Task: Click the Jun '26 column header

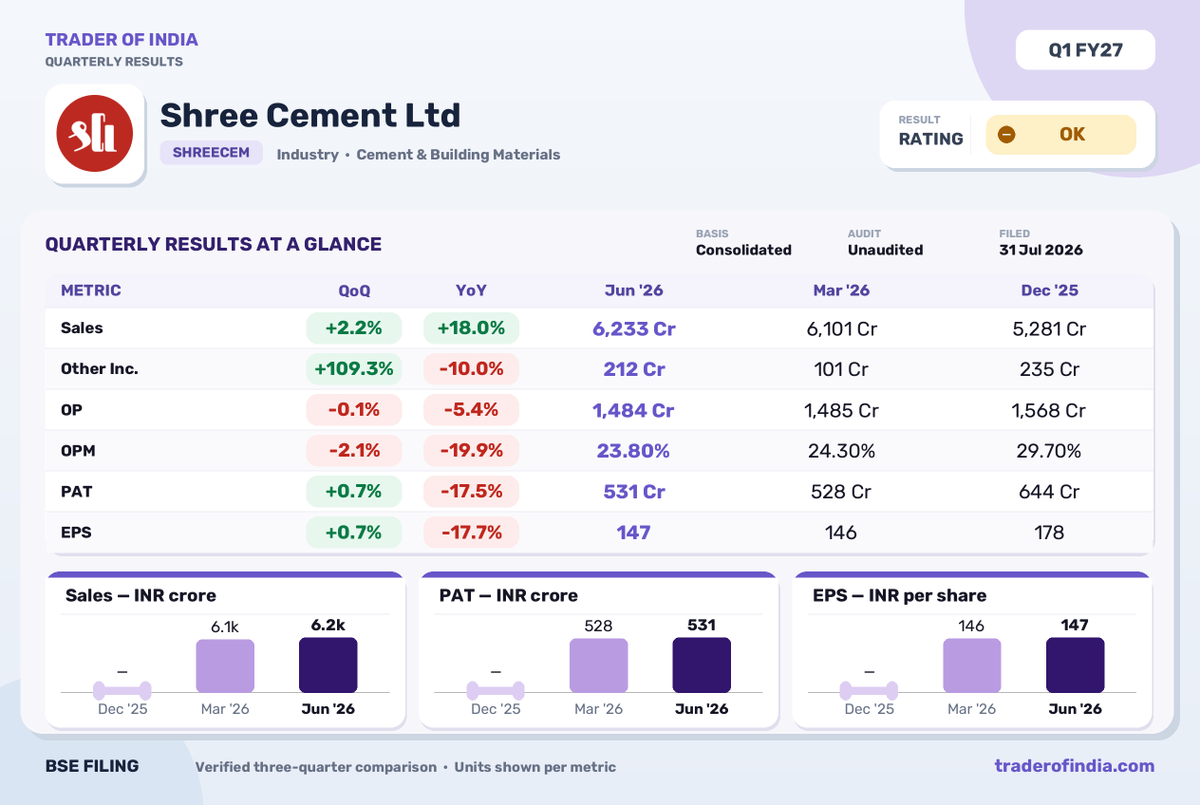Action: click(634, 291)
